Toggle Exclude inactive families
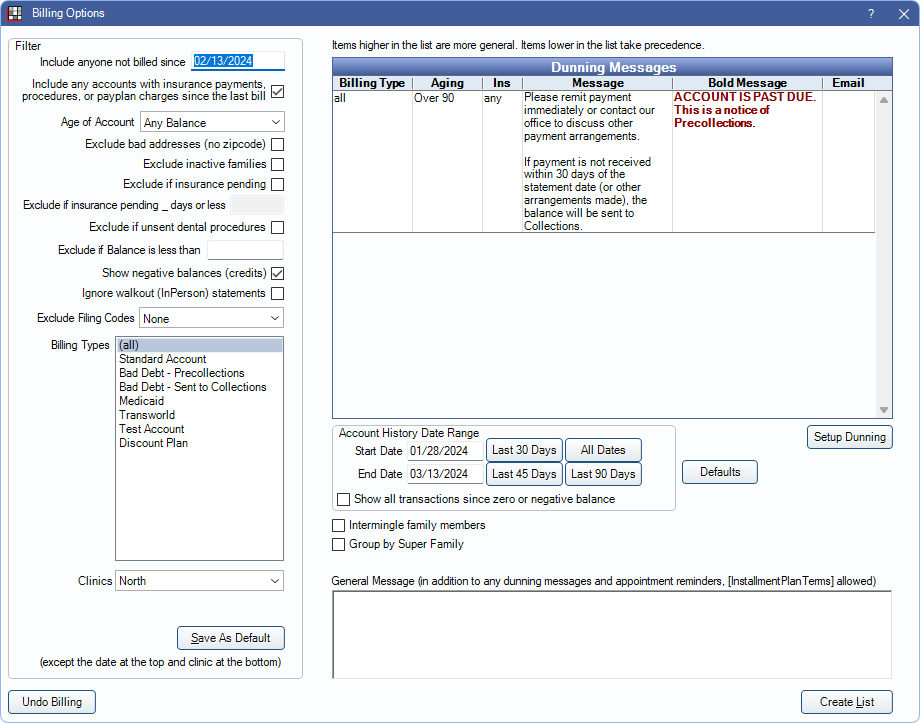The height and width of the screenshot is (723, 920). [277, 164]
